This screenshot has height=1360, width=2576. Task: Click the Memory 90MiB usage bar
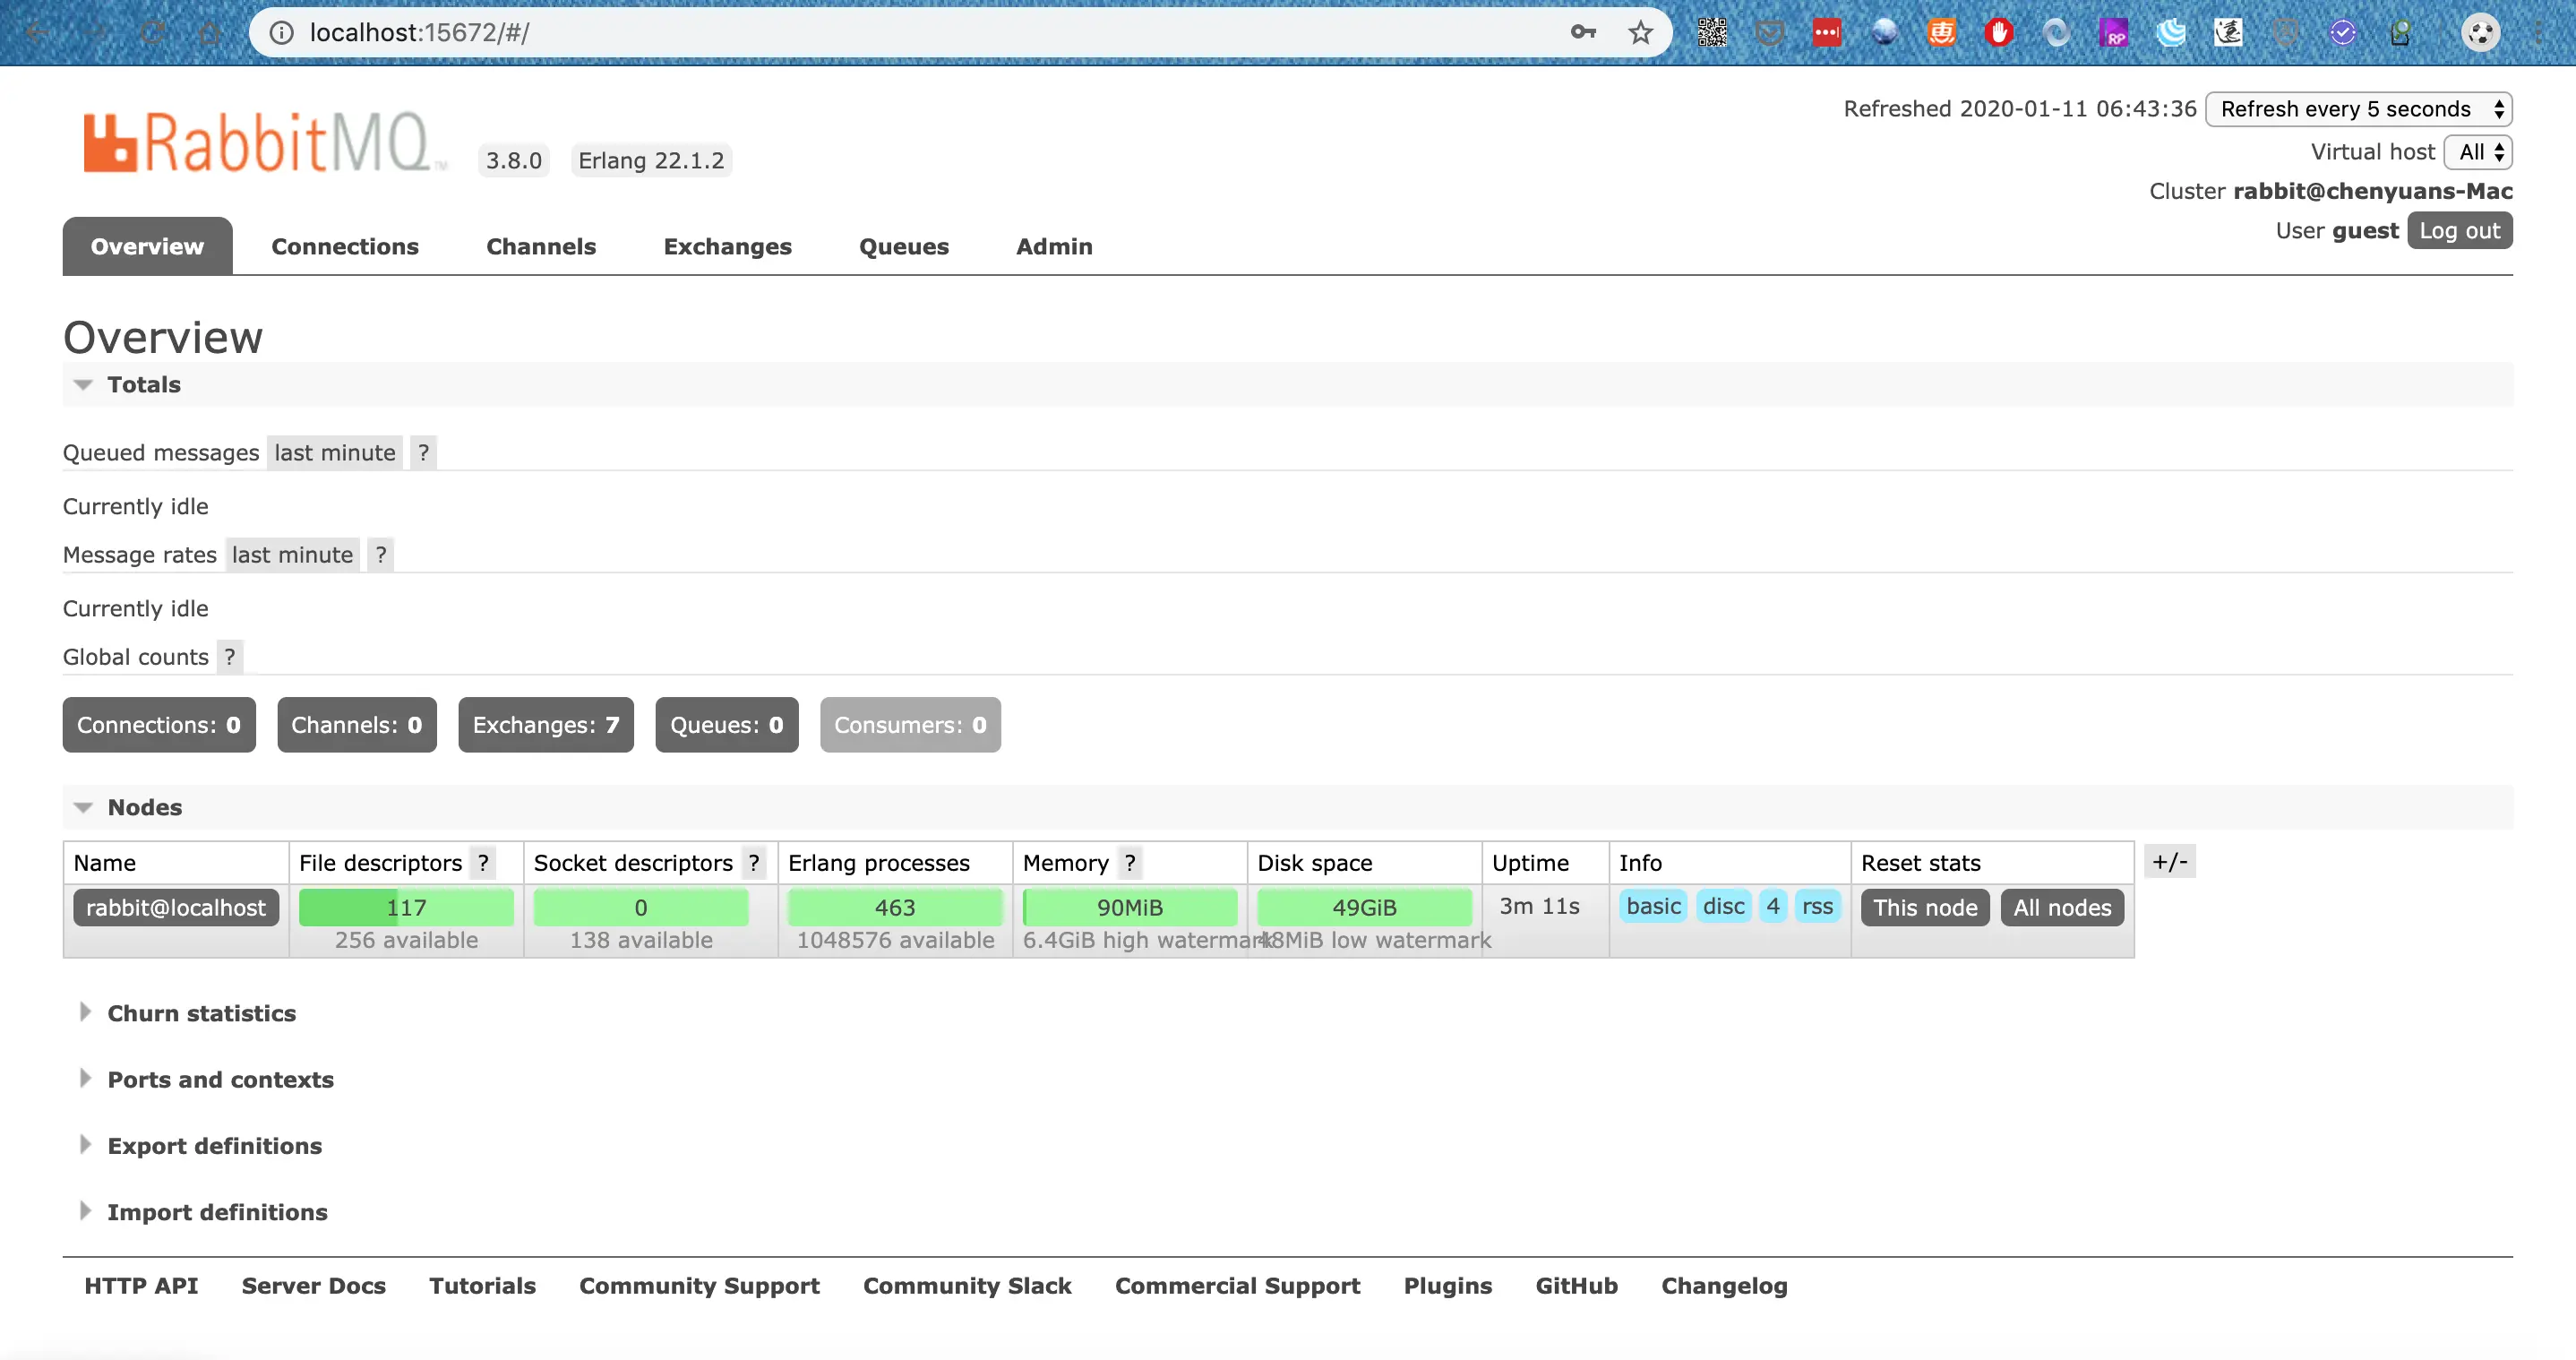pyautogui.click(x=1130, y=908)
